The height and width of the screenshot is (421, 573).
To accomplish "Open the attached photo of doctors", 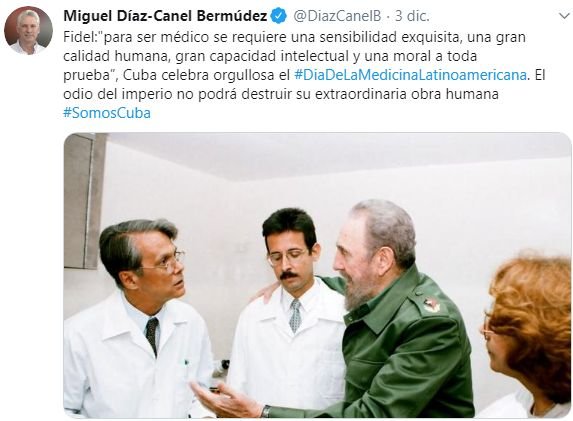I will click(317, 275).
